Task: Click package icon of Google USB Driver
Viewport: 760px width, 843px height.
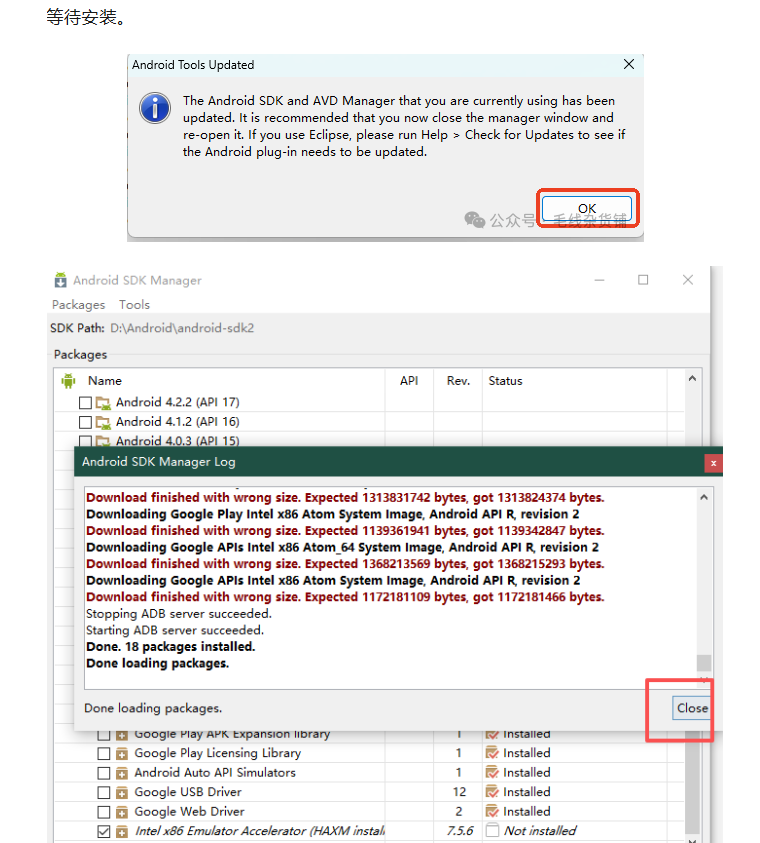Action: [x=122, y=792]
